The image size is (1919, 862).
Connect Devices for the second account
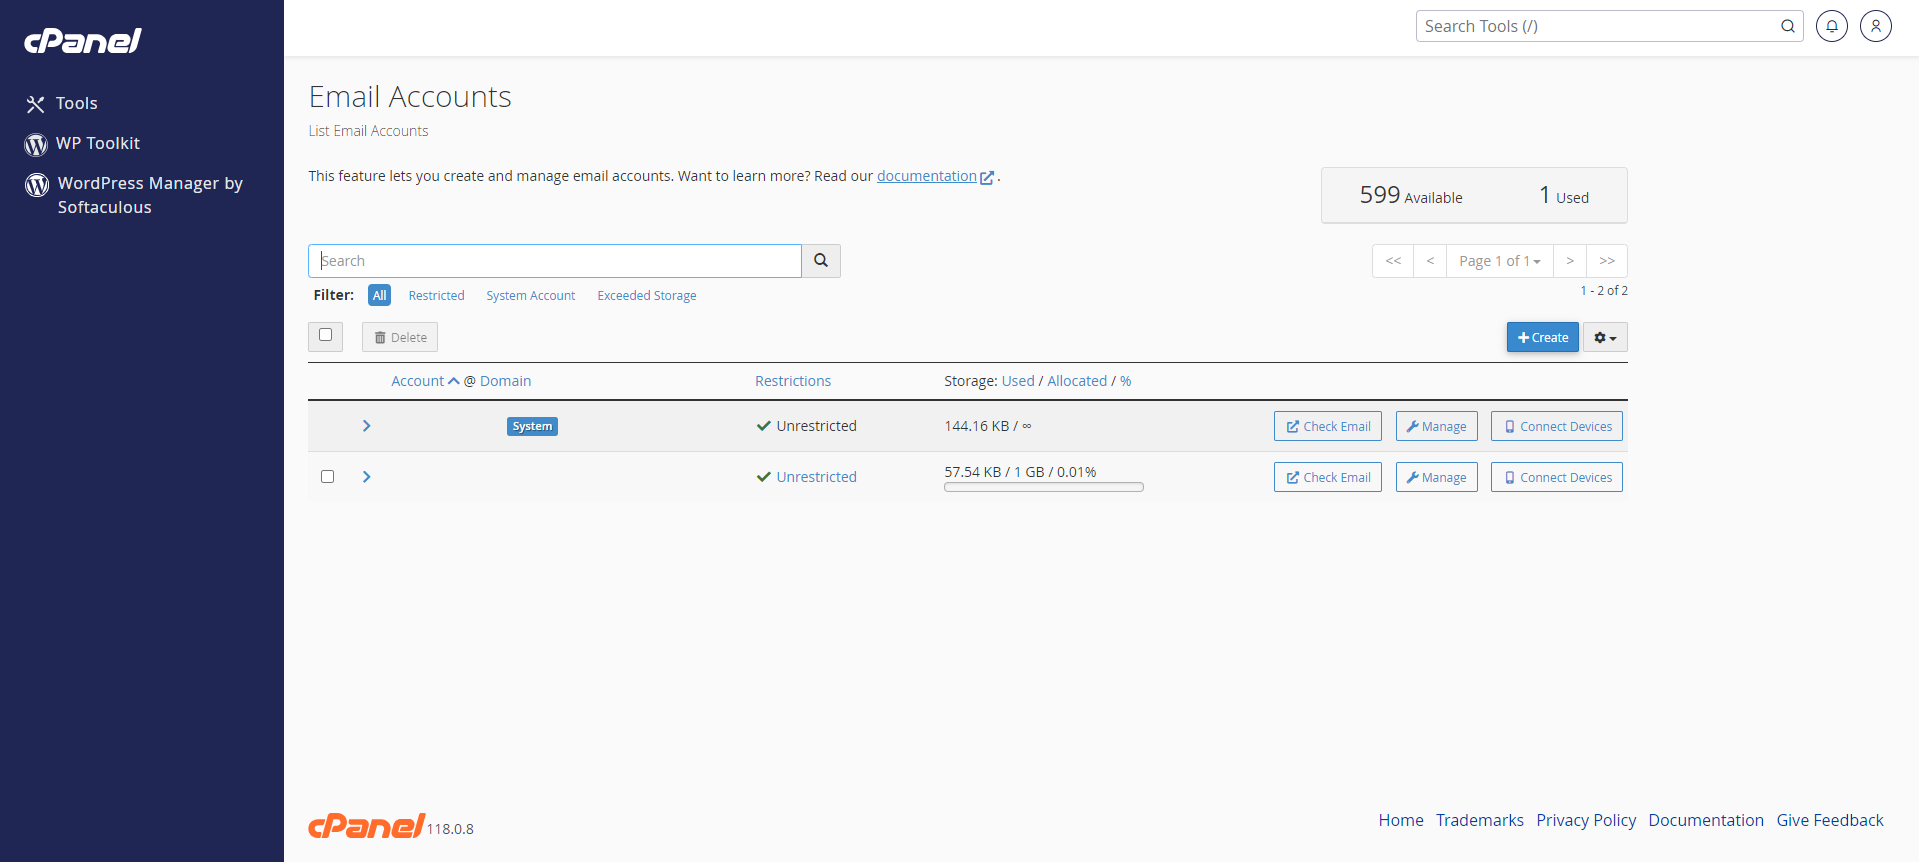coord(1557,477)
